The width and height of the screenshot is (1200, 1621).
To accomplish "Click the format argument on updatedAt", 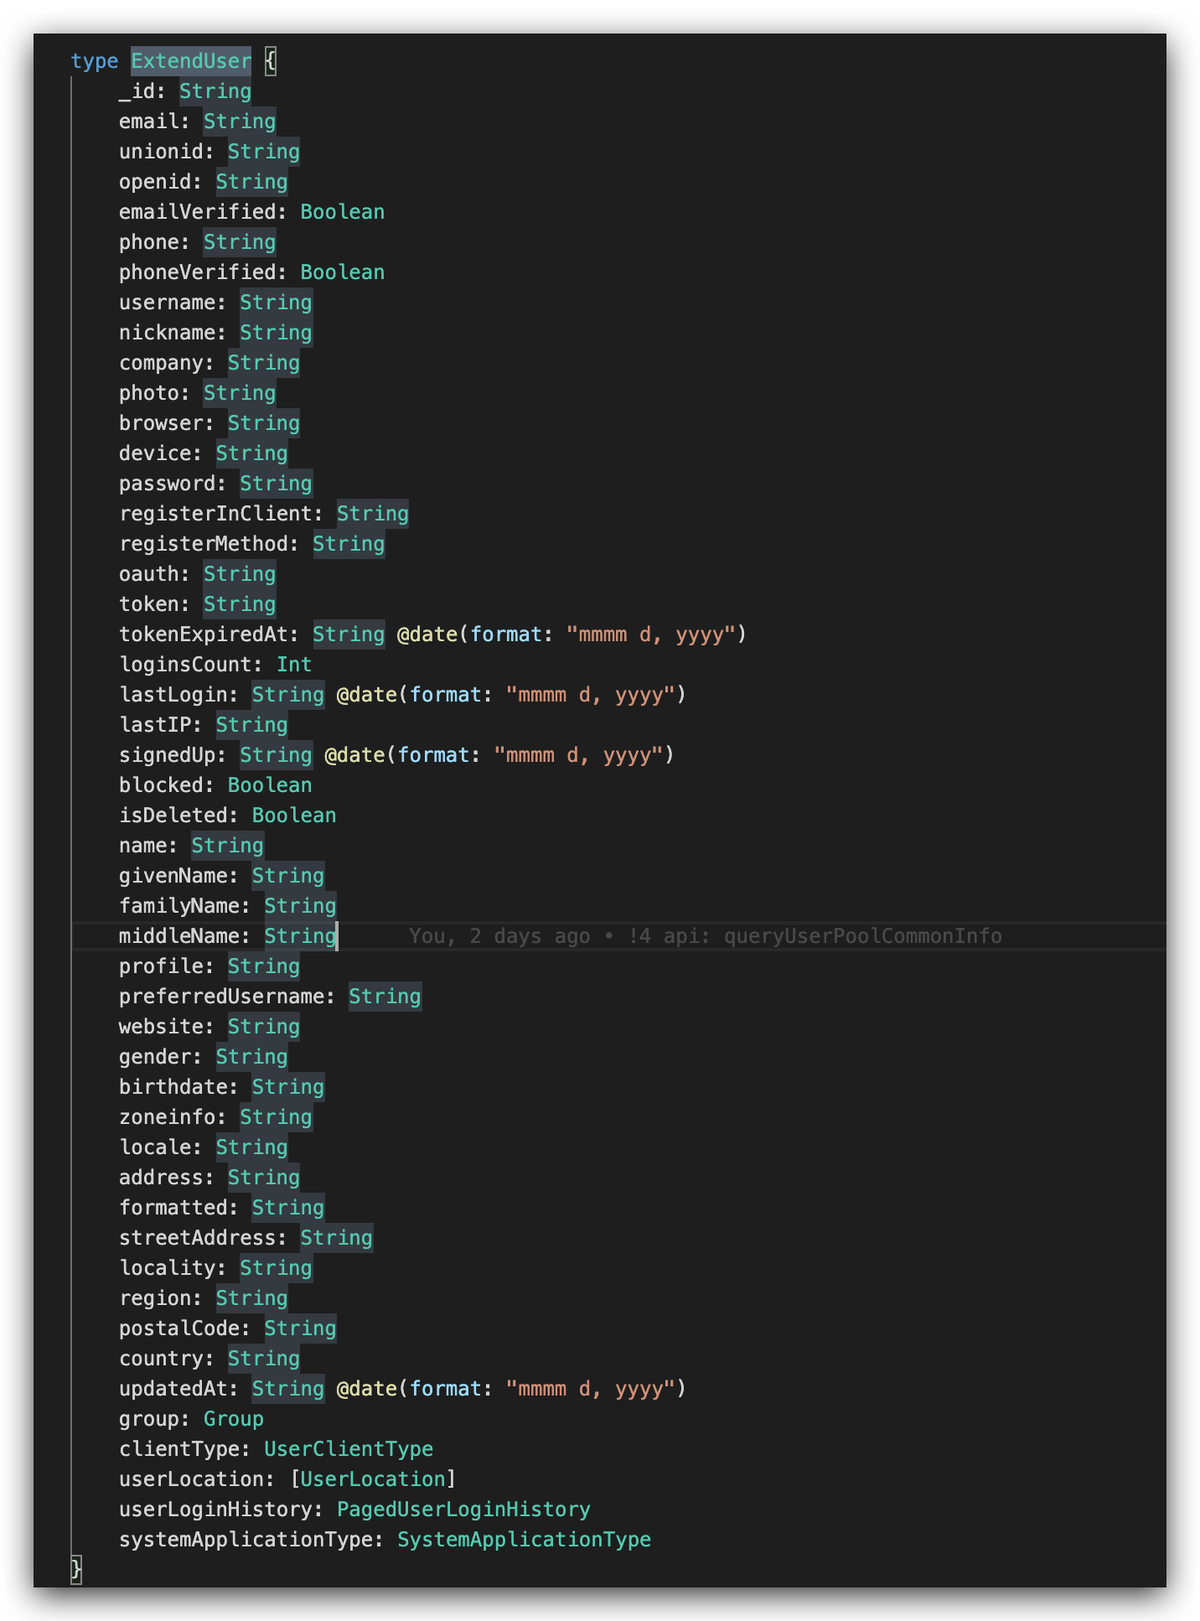I will click(x=445, y=1388).
